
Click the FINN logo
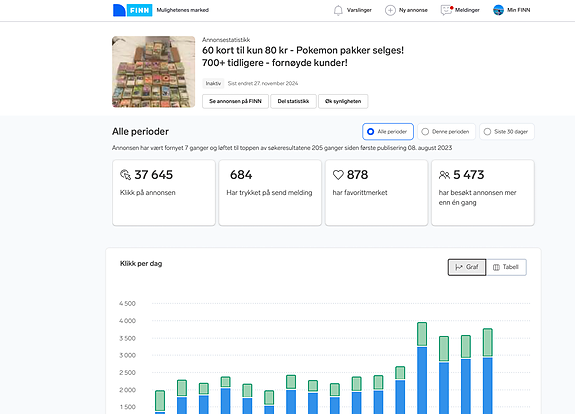(x=132, y=10)
